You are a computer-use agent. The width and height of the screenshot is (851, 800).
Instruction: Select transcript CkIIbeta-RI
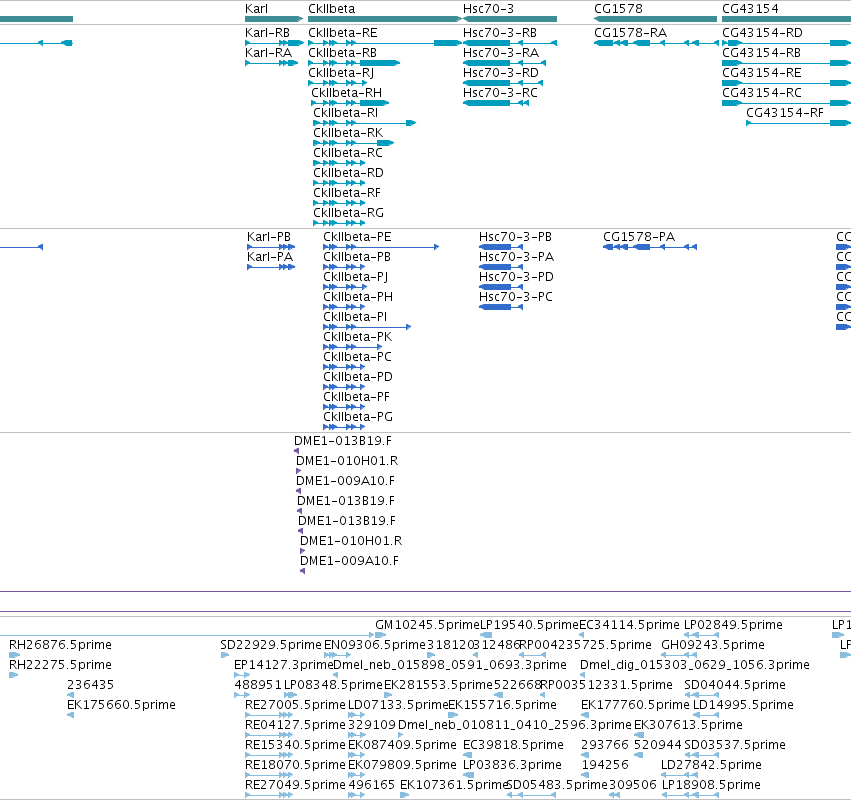click(346, 113)
